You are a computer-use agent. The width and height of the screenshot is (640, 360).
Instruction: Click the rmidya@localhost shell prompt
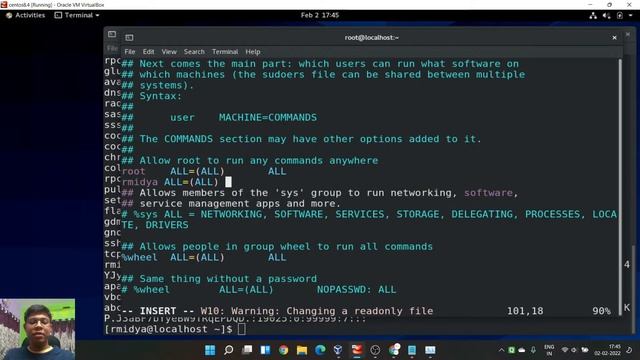tap(169, 329)
